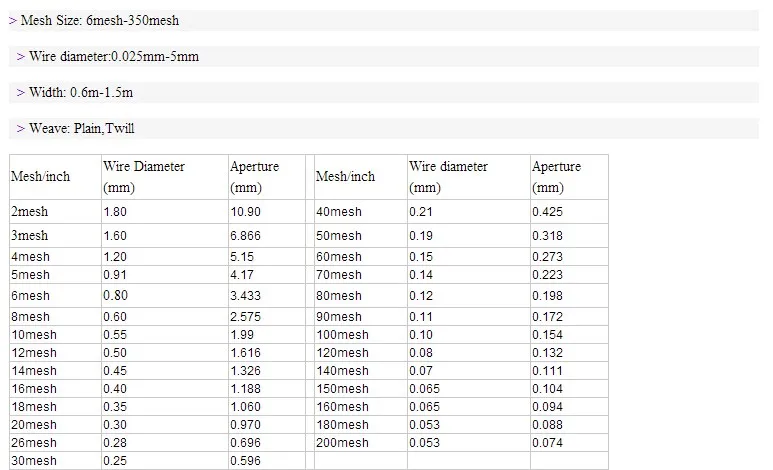Click the 0.425 aperture cell

point(547,212)
